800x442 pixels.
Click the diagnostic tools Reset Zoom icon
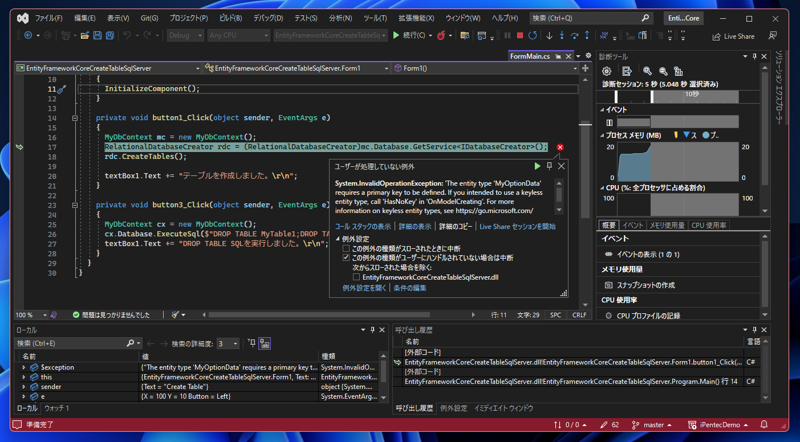pyautogui.click(x=679, y=71)
